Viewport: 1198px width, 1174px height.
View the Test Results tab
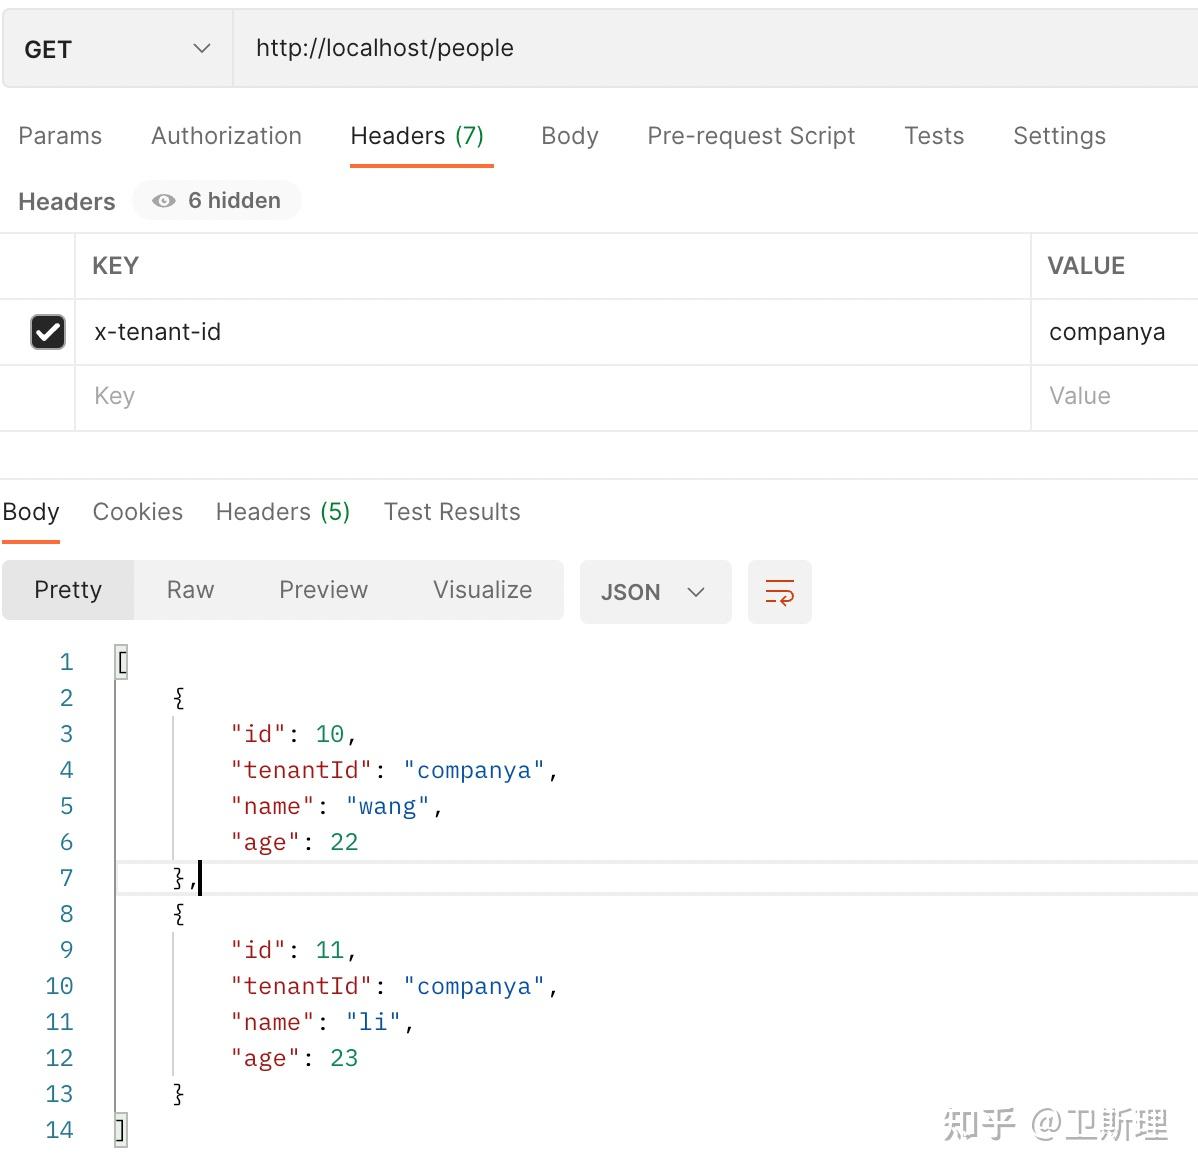(x=452, y=512)
